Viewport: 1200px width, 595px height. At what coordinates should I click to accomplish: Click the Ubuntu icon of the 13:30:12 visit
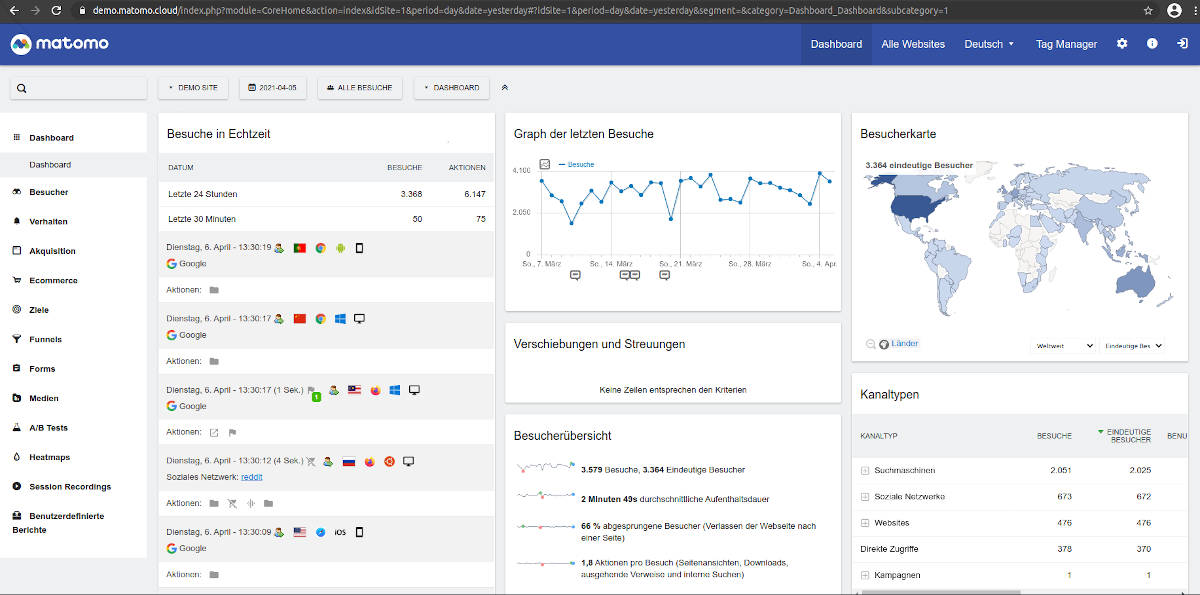point(389,462)
